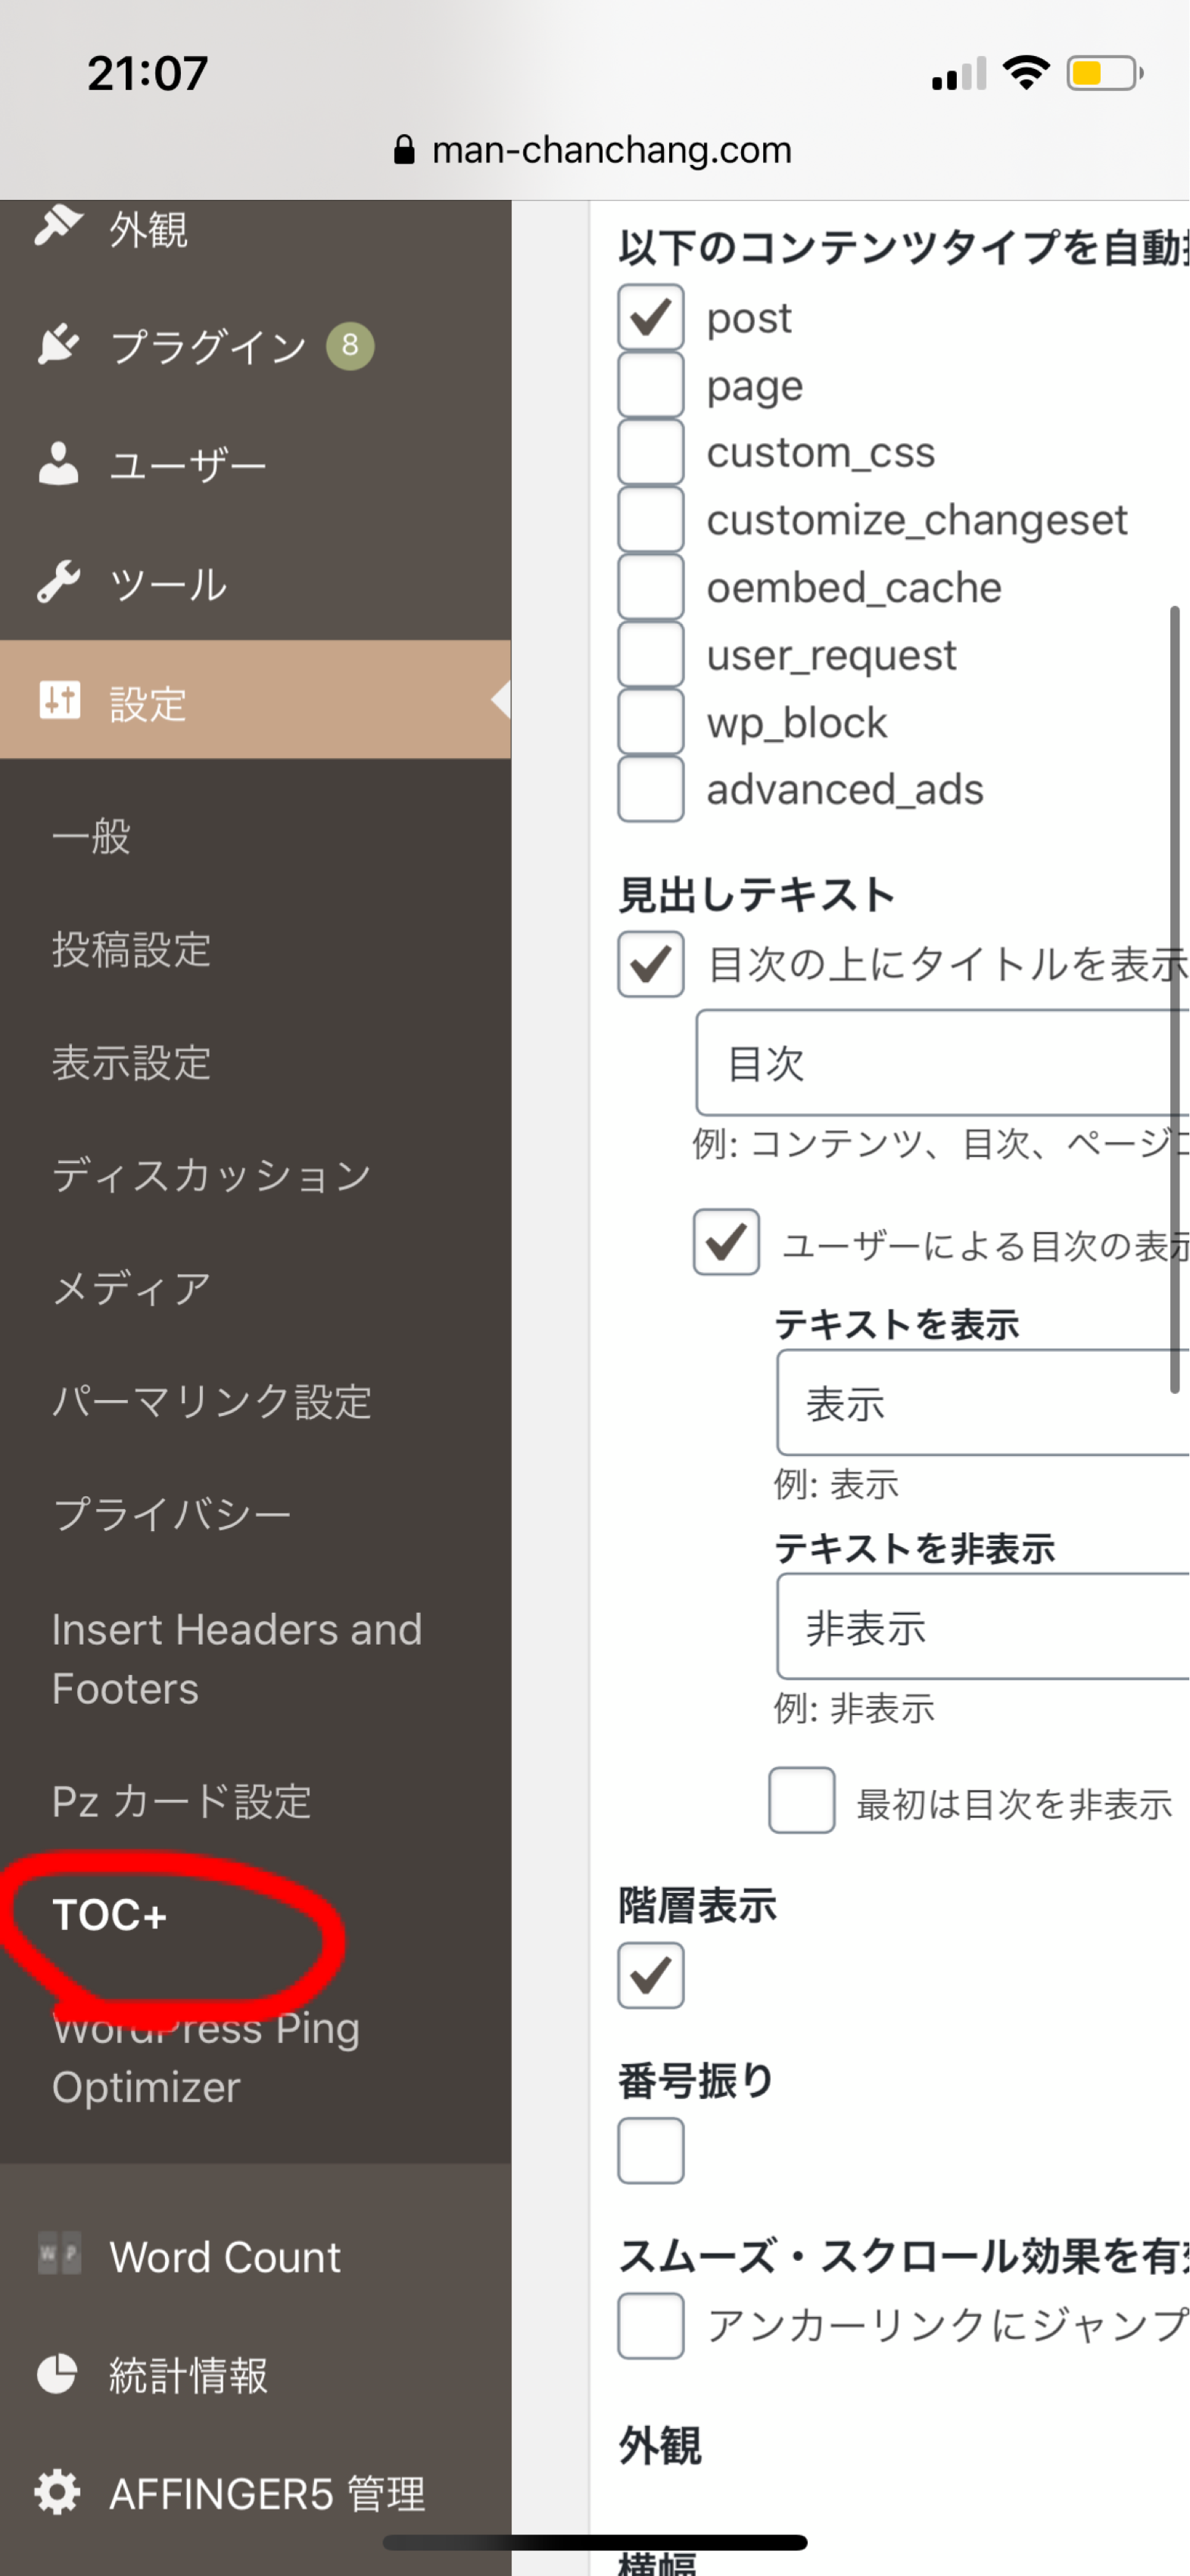Click the Plugins (プラグイン) plug icon
The width and height of the screenshot is (1190, 2576).
[x=58, y=345]
